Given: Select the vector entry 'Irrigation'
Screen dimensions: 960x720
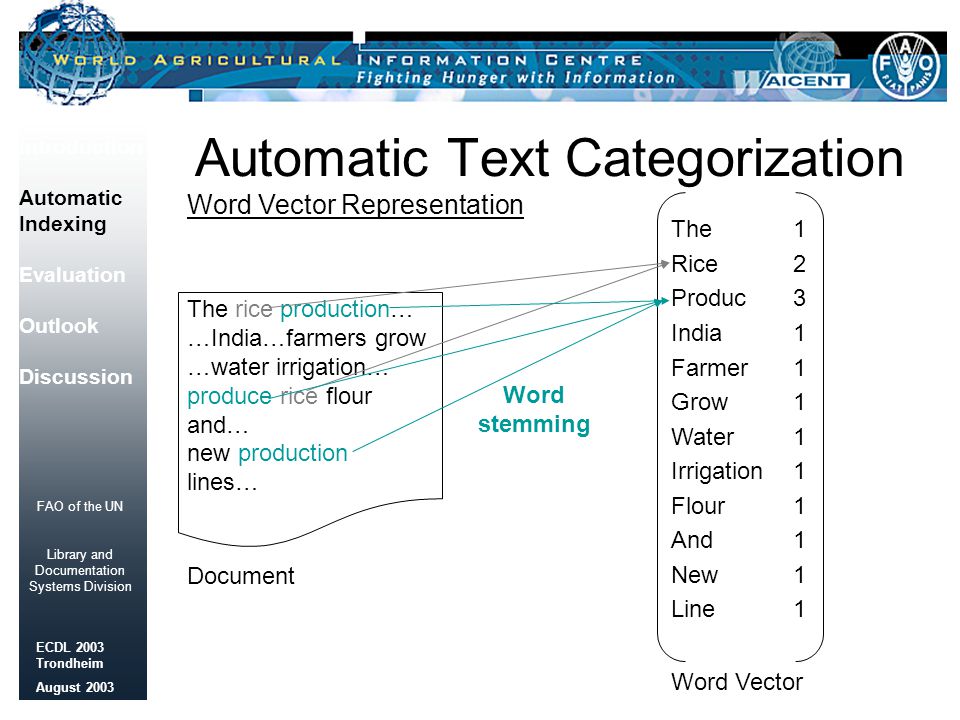Looking at the screenshot, I should tap(717, 471).
